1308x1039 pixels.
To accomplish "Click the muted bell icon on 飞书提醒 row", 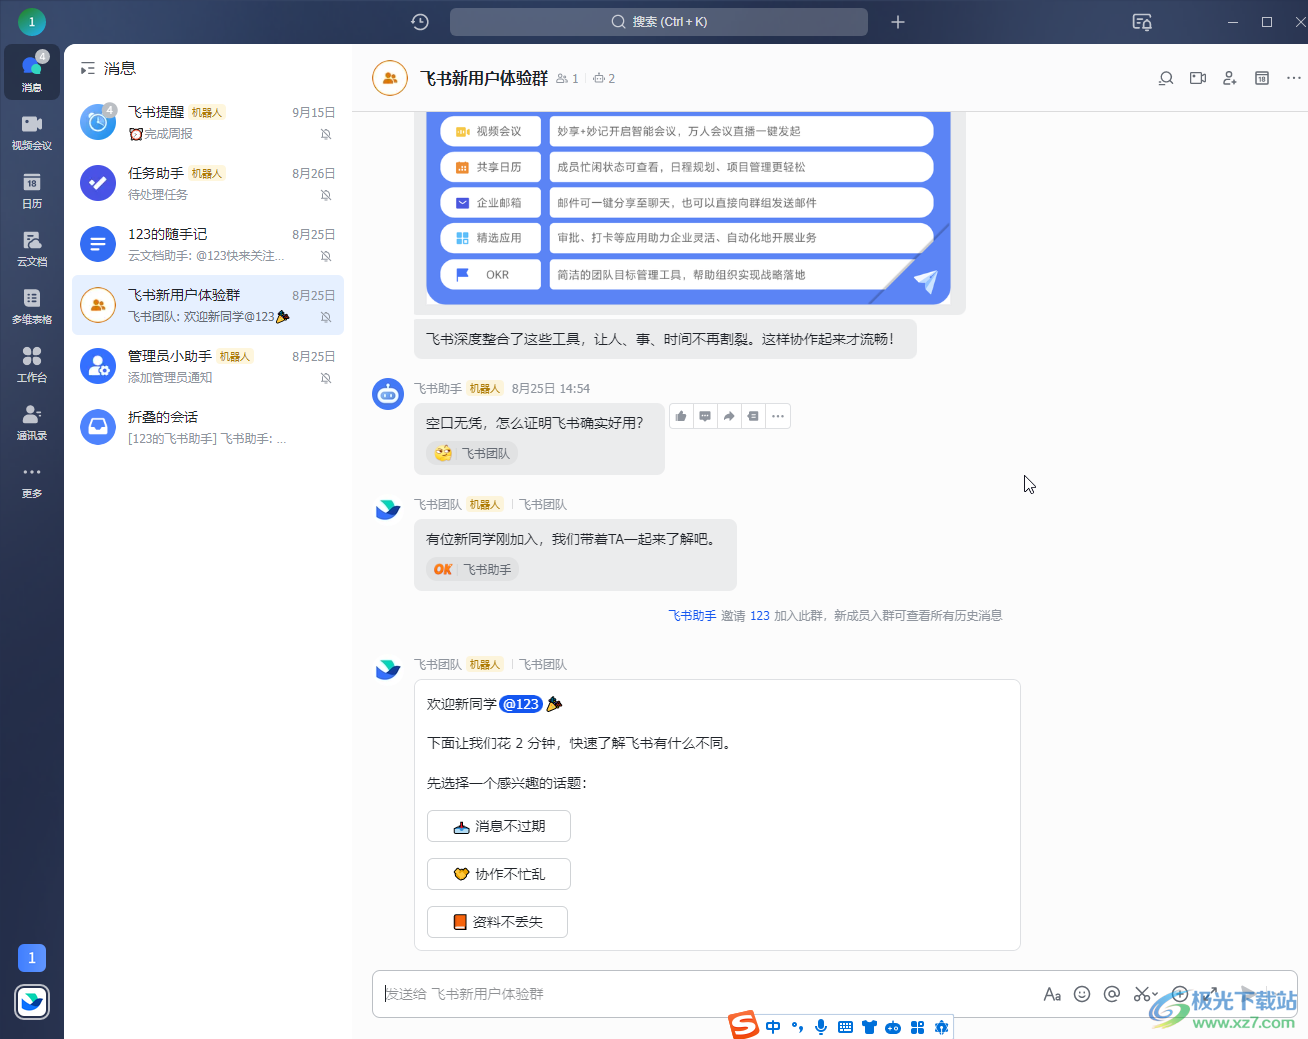I will tap(326, 134).
